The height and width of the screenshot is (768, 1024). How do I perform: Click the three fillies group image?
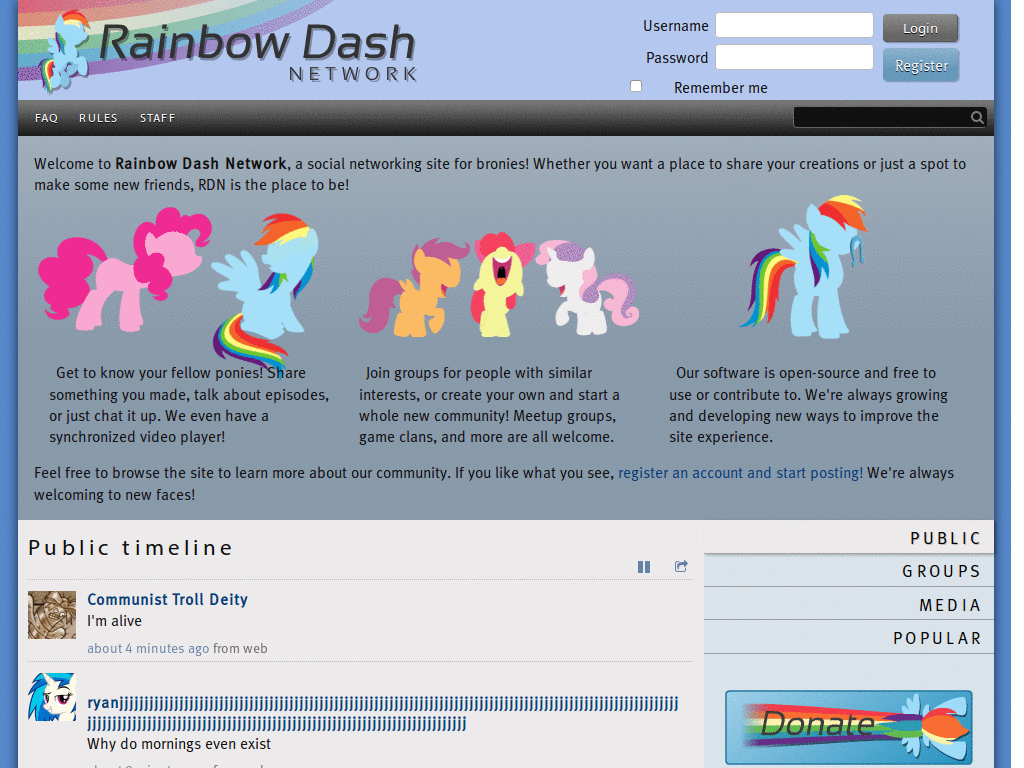point(499,285)
